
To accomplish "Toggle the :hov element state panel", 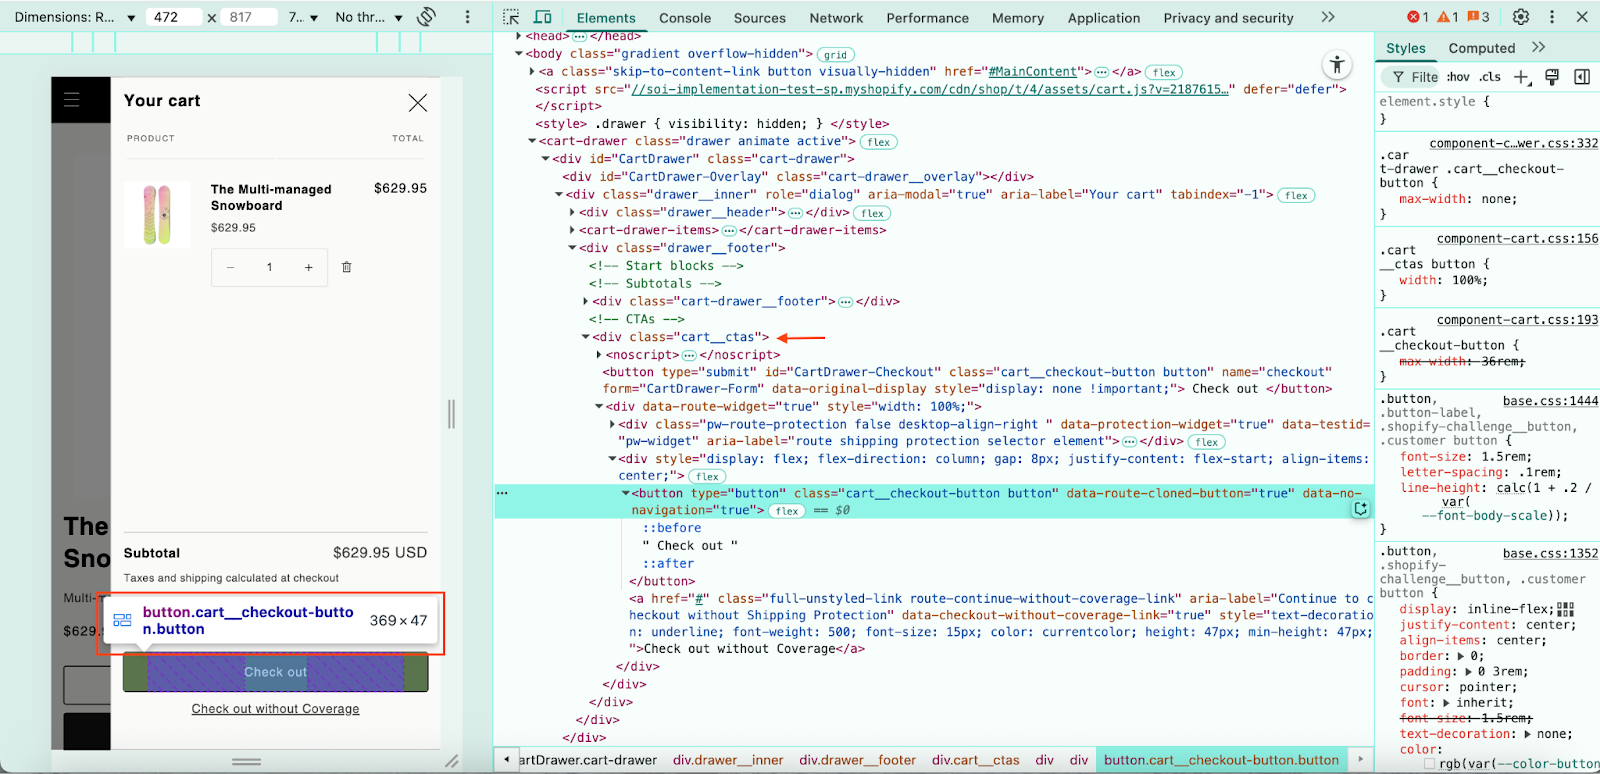I will (1458, 77).
